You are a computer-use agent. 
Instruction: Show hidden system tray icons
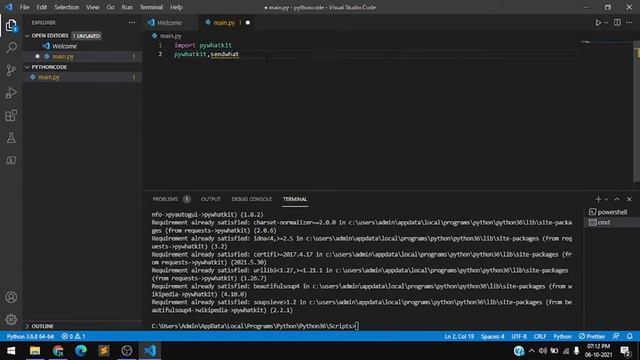point(531,351)
